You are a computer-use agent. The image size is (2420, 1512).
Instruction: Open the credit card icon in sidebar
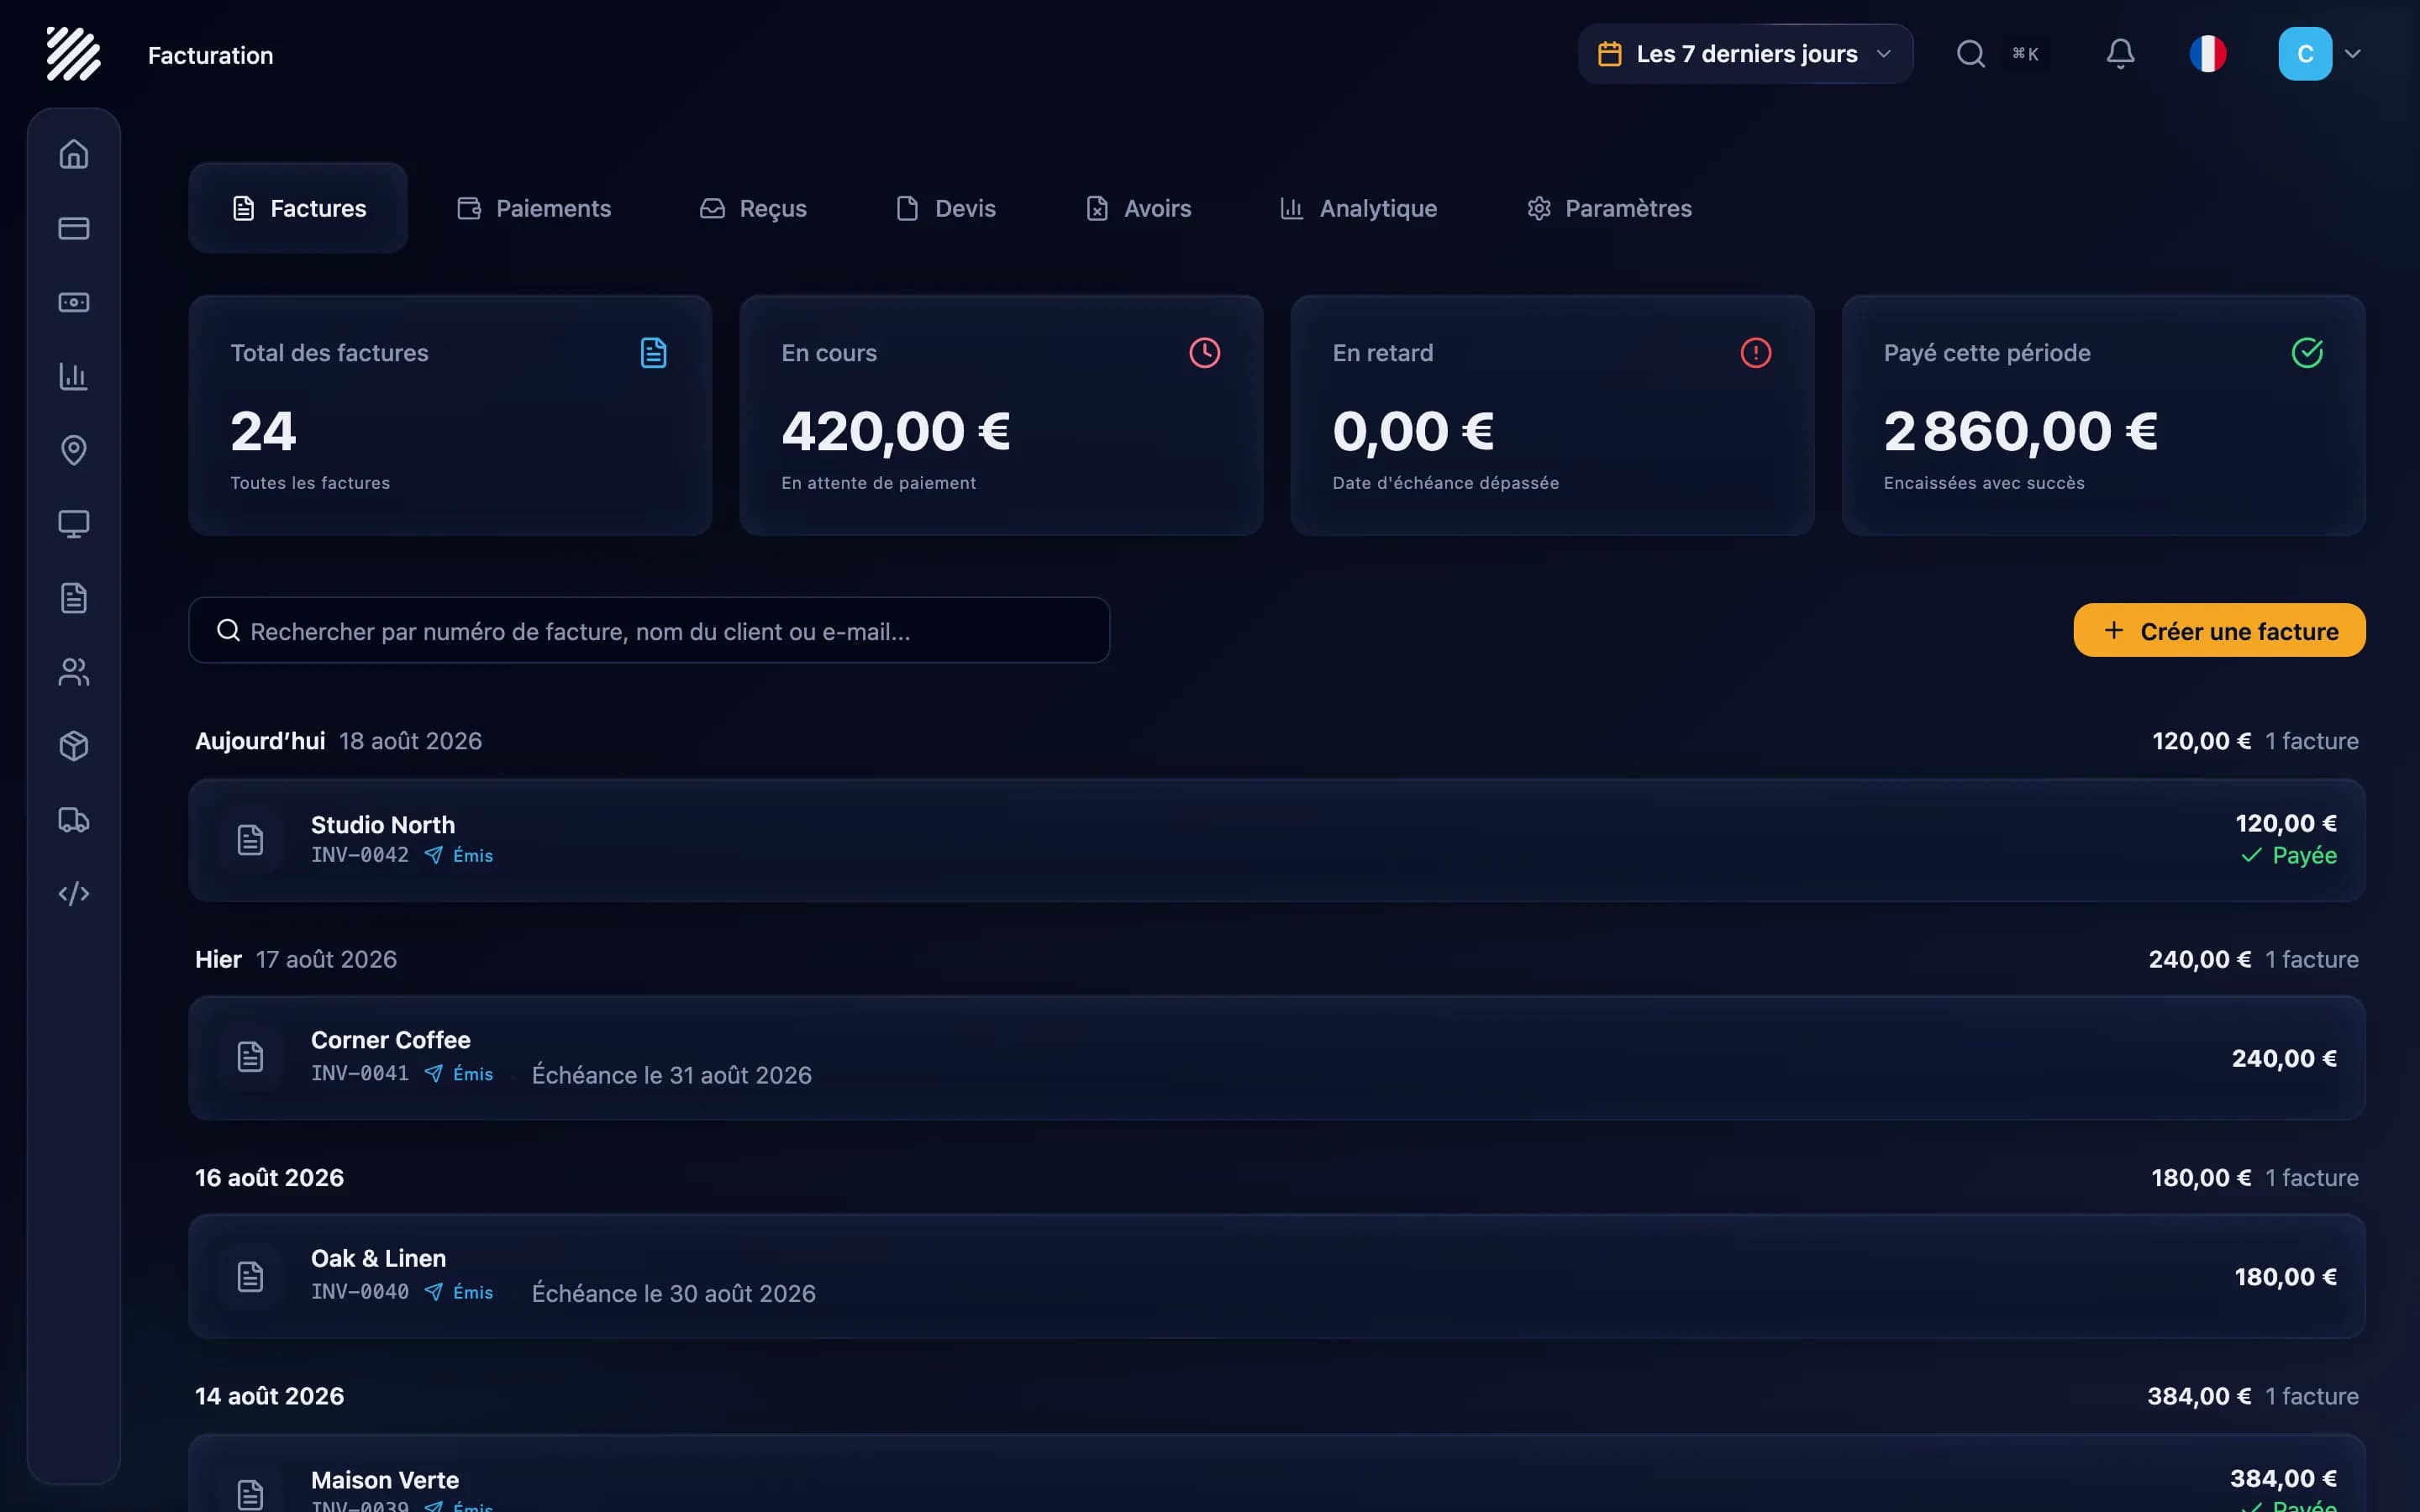(x=74, y=228)
